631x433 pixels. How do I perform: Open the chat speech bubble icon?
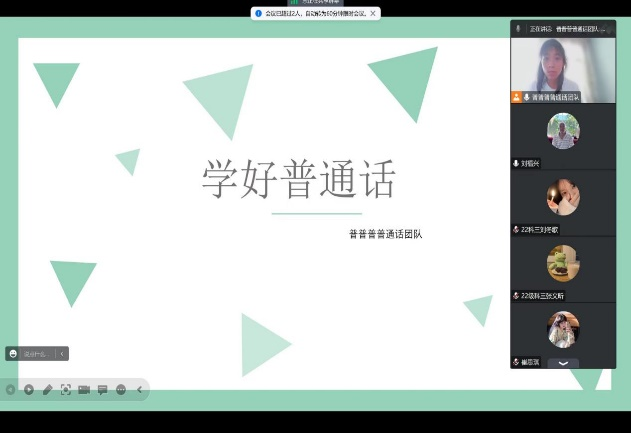click(102, 389)
